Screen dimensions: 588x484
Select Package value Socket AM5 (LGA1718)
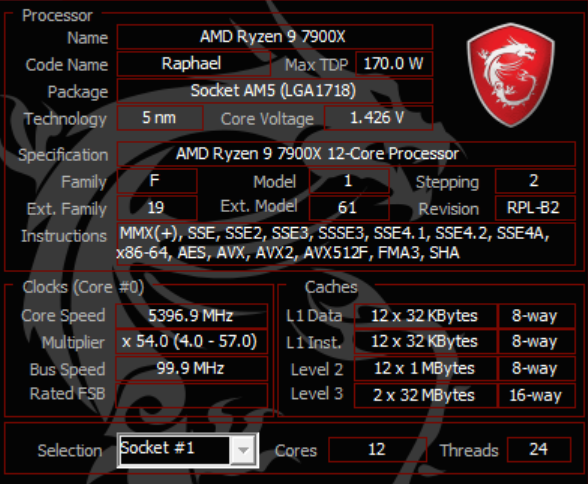275,91
